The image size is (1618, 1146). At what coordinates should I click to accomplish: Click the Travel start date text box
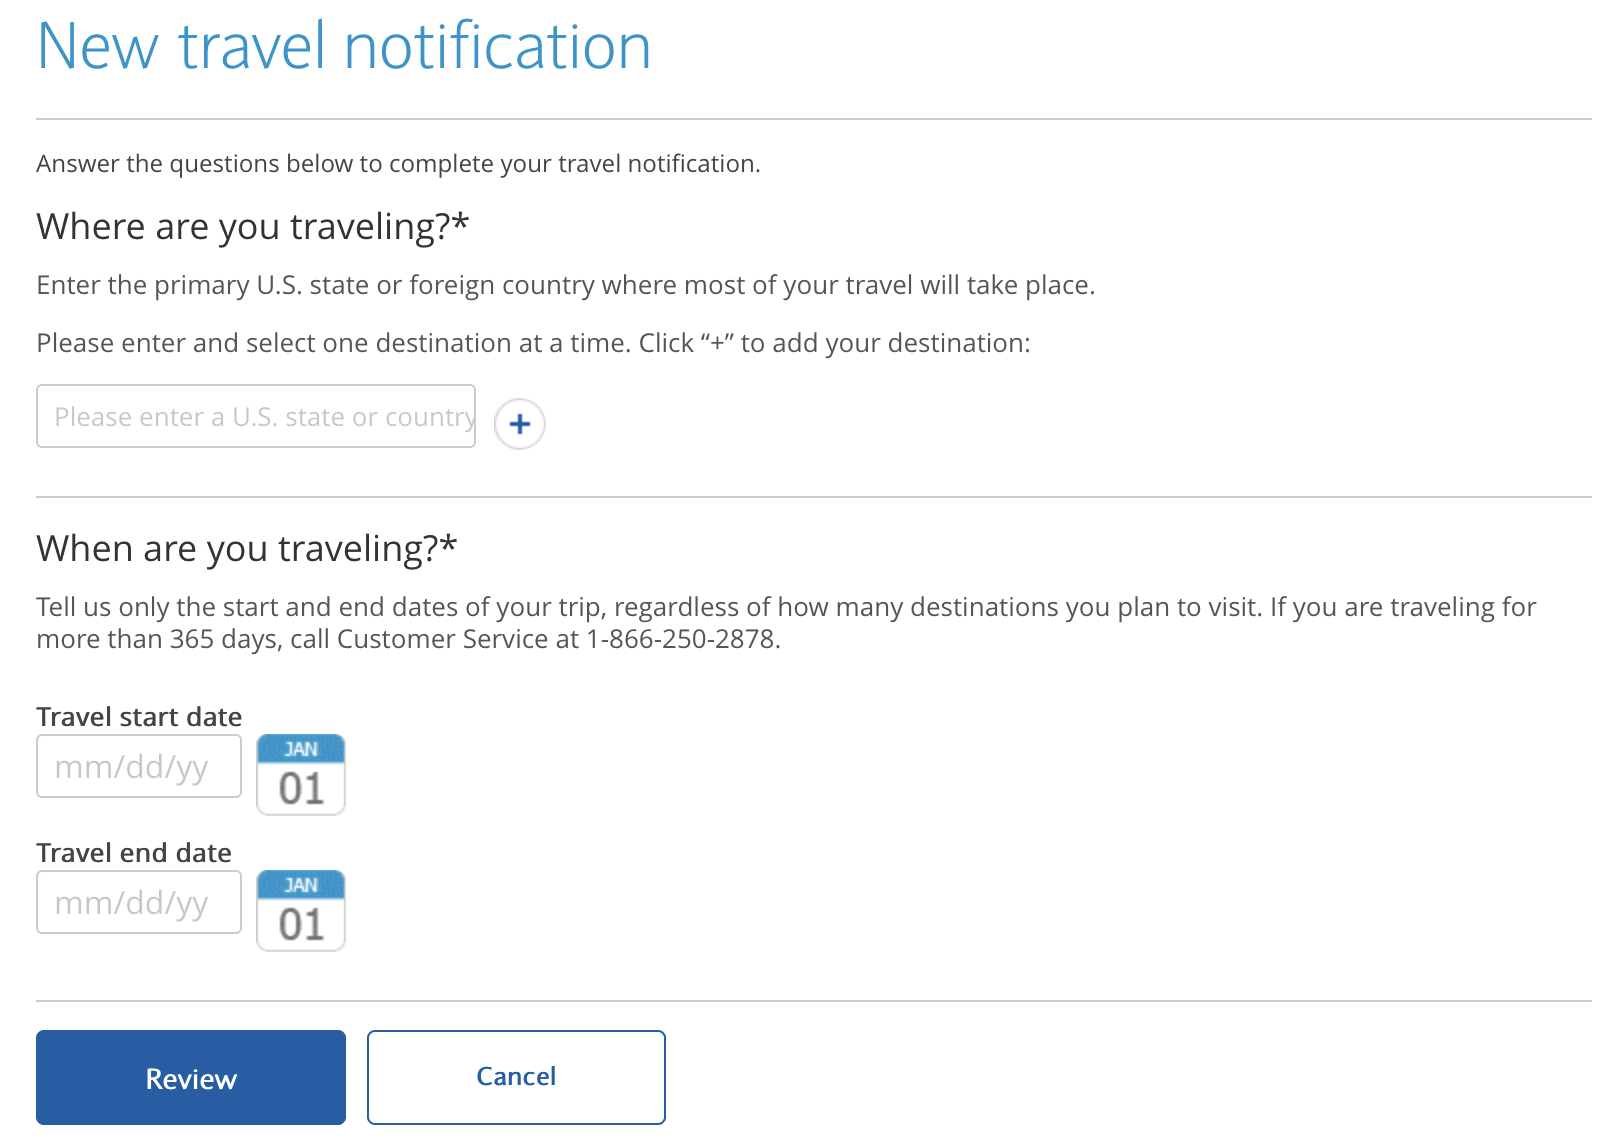(139, 767)
